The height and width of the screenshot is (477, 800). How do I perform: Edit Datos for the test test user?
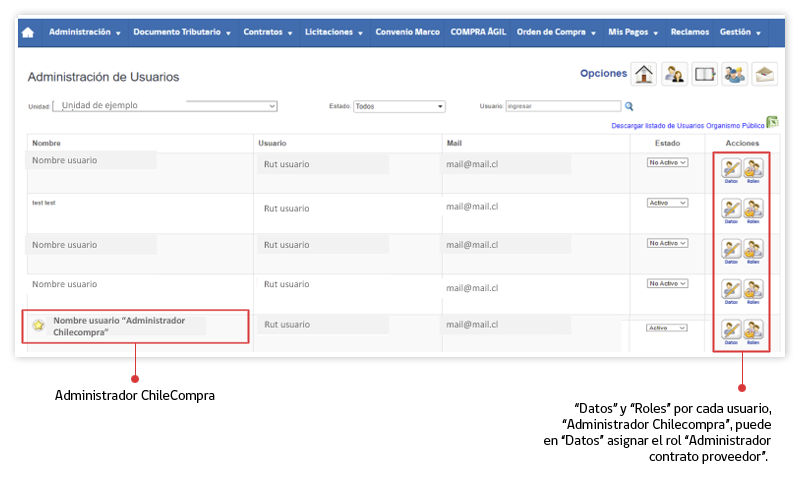pos(731,210)
